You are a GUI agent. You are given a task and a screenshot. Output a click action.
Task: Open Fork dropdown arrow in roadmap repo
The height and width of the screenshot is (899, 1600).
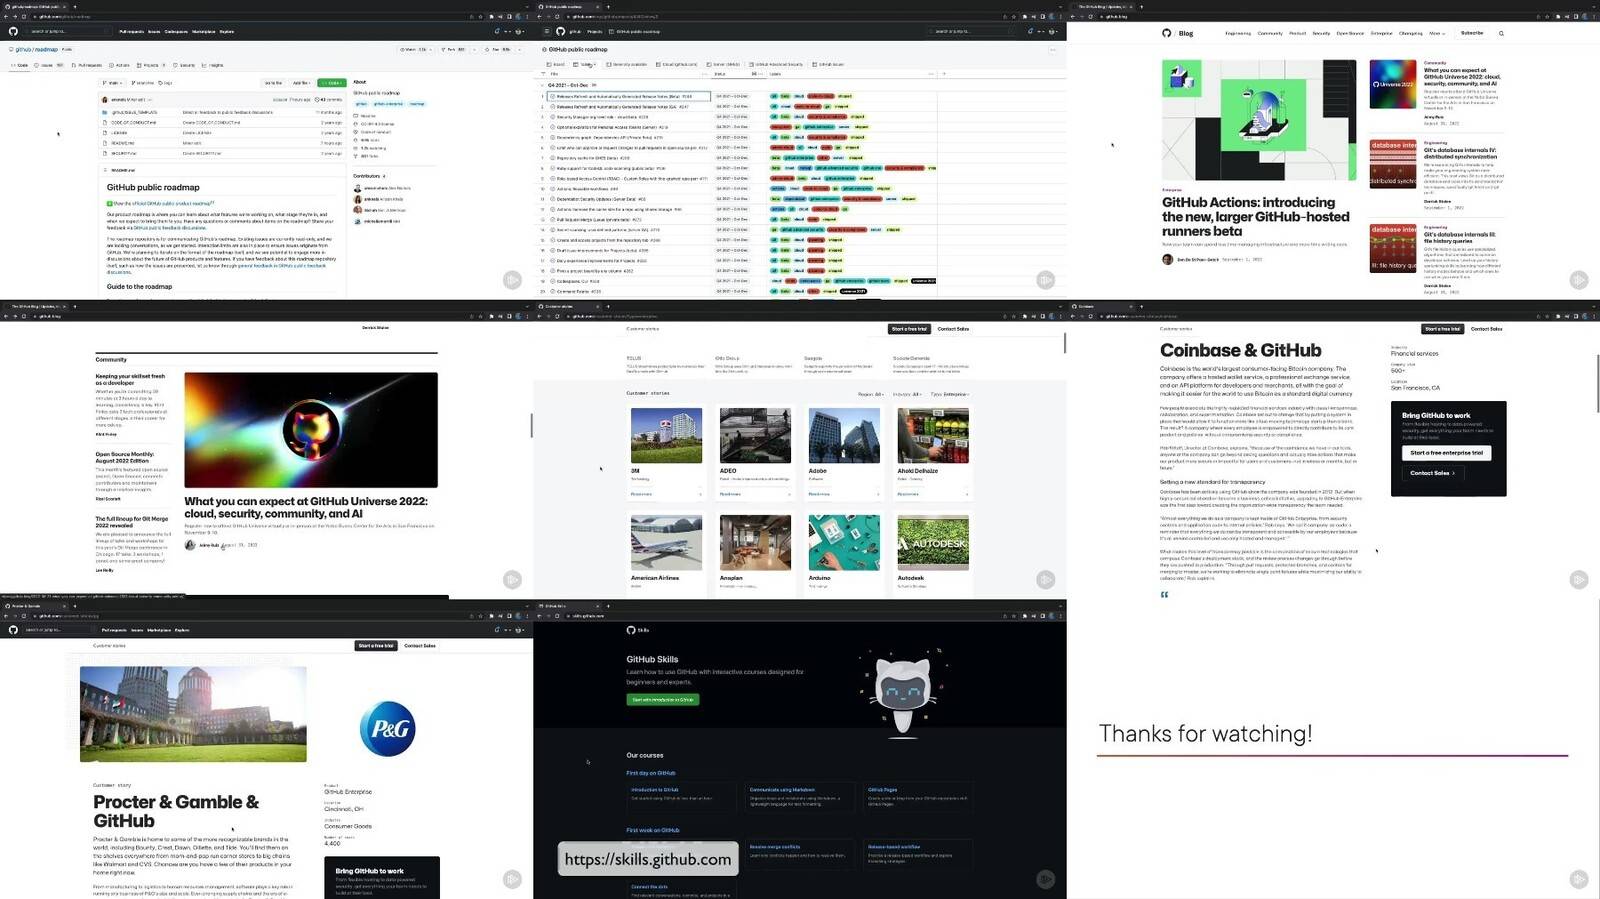(474, 49)
